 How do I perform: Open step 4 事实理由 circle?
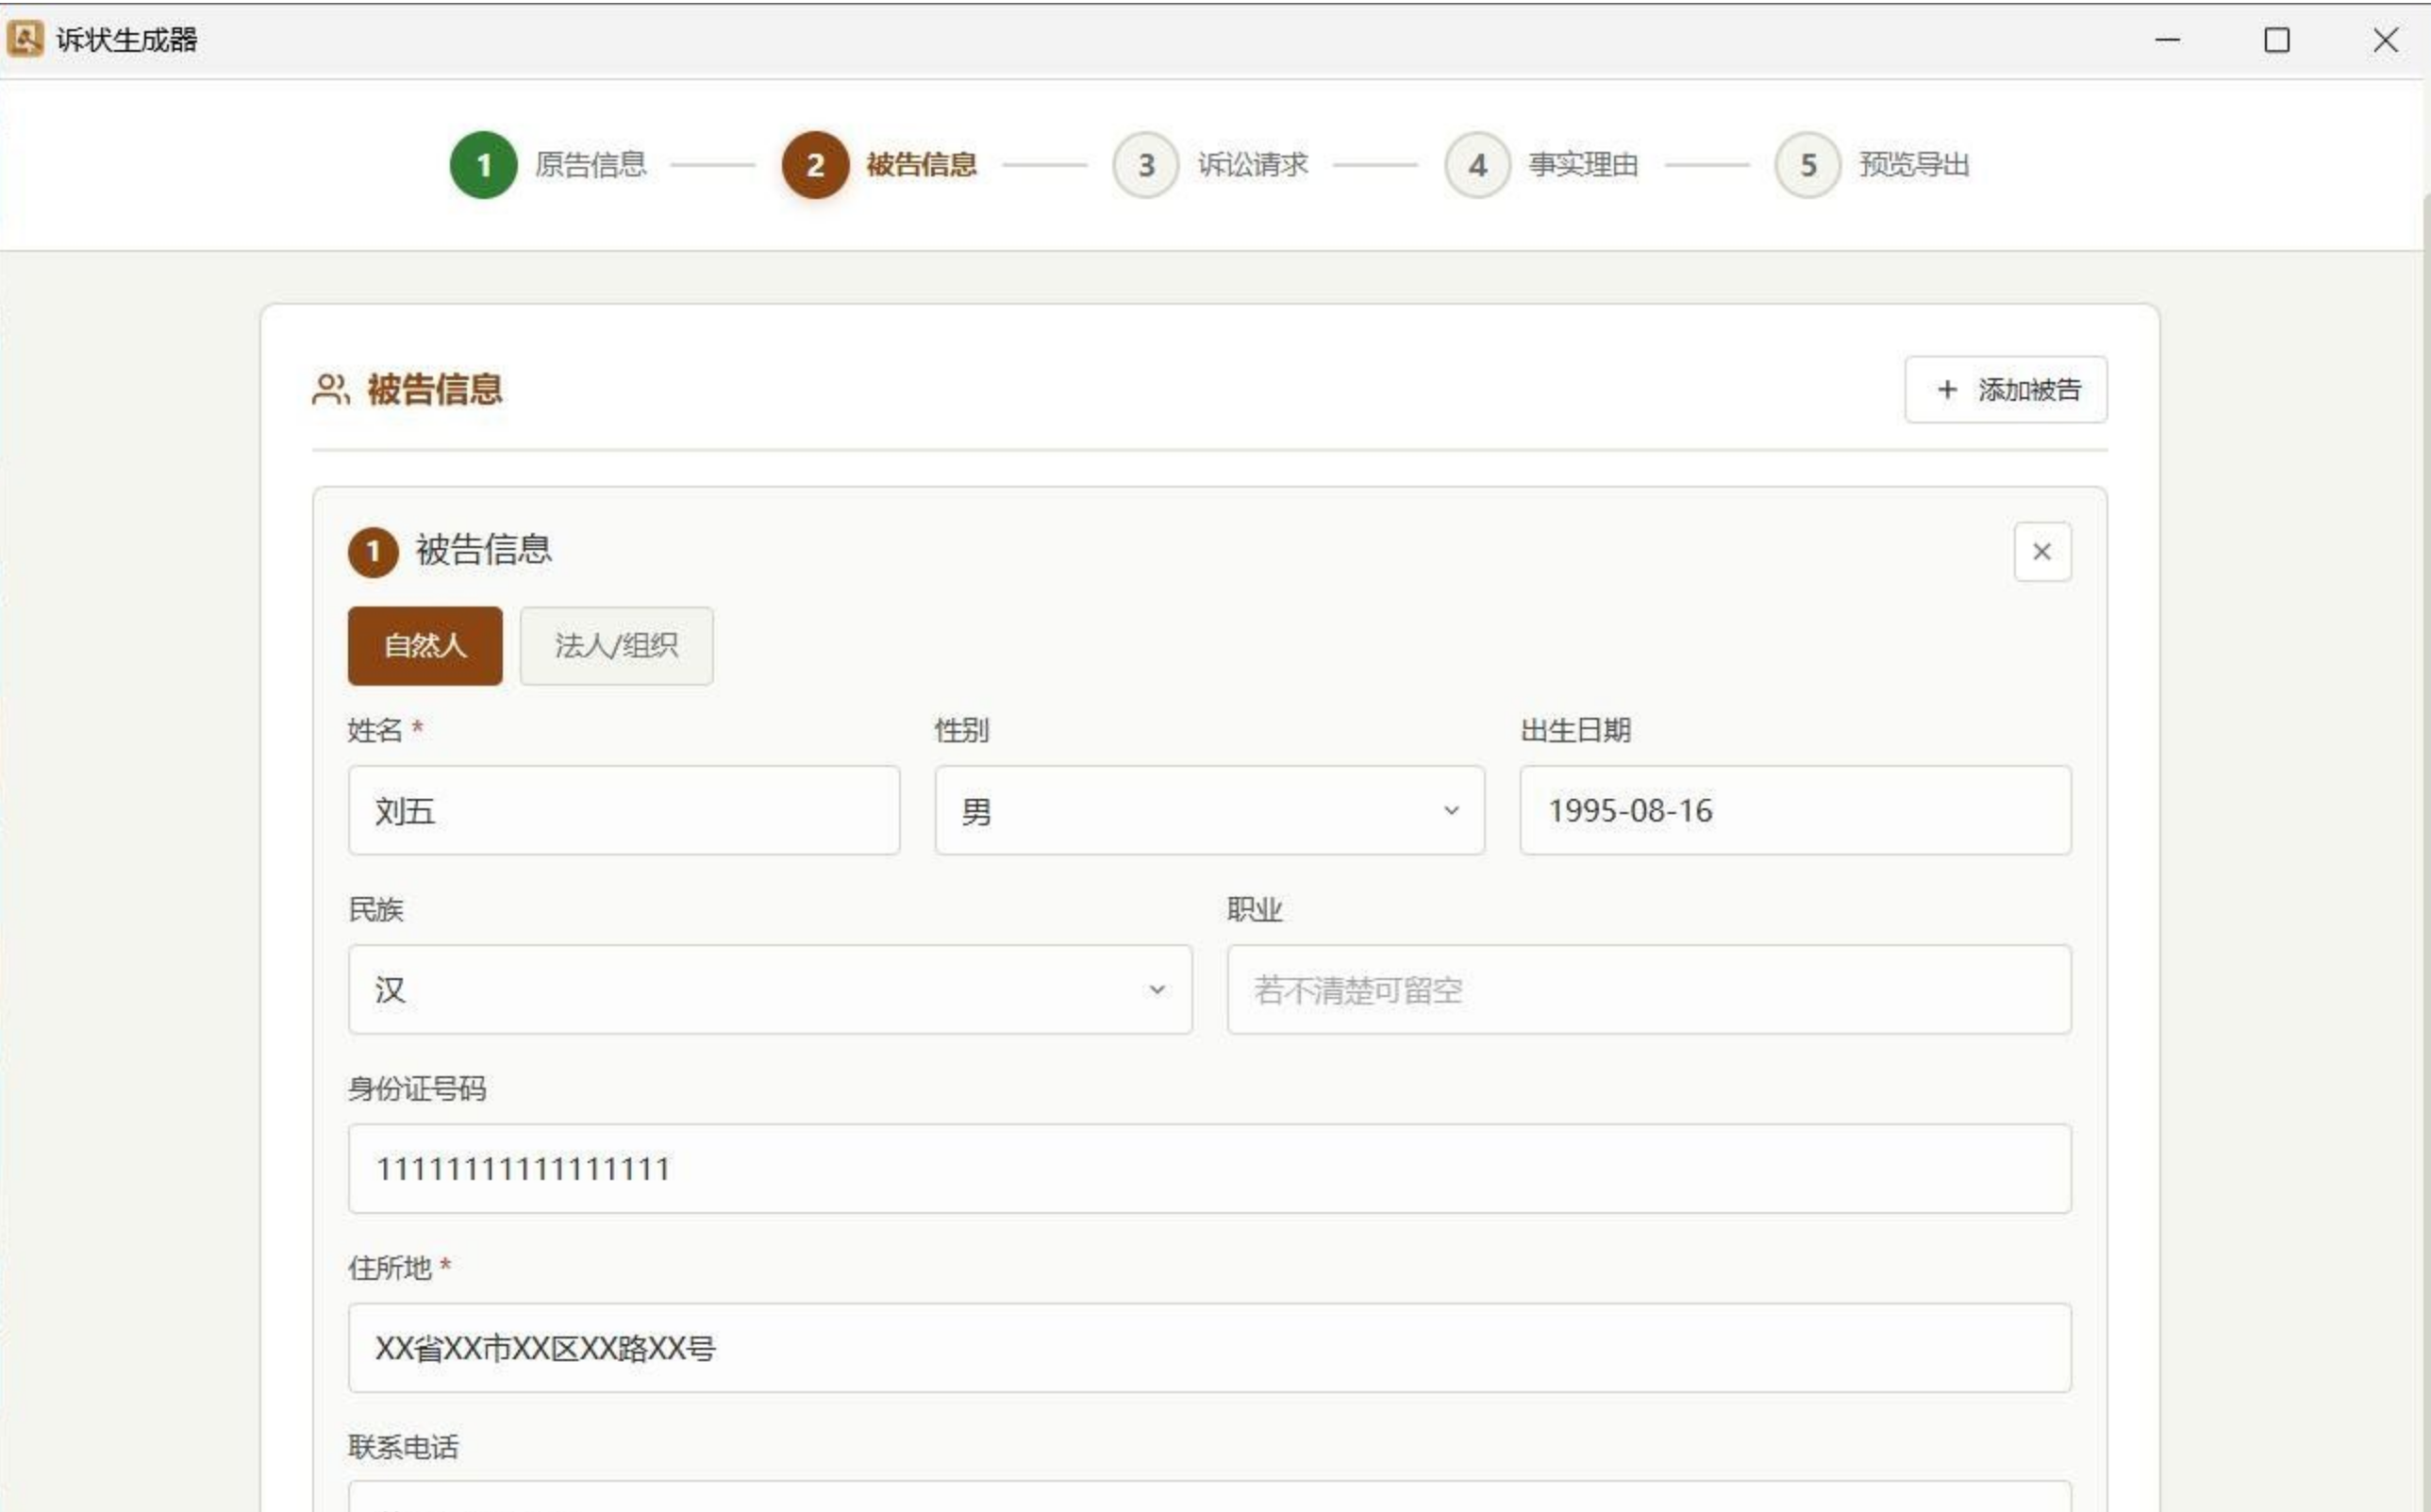[x=1477, y=165]
